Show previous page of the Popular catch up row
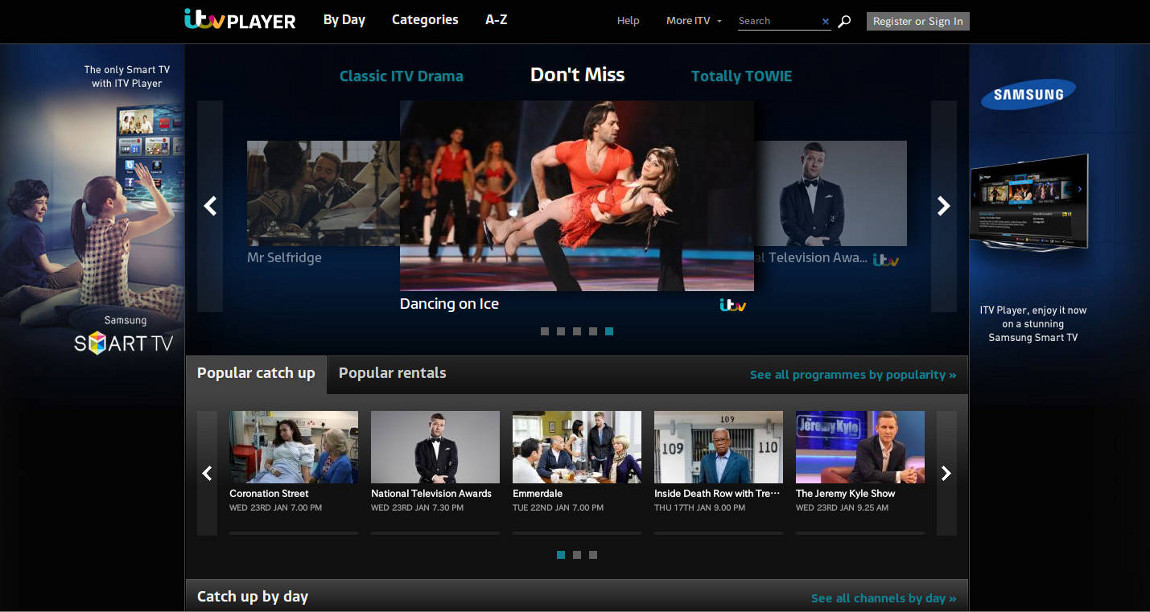The width and height of the screenshot is (1150, 612). pos(207,473)
